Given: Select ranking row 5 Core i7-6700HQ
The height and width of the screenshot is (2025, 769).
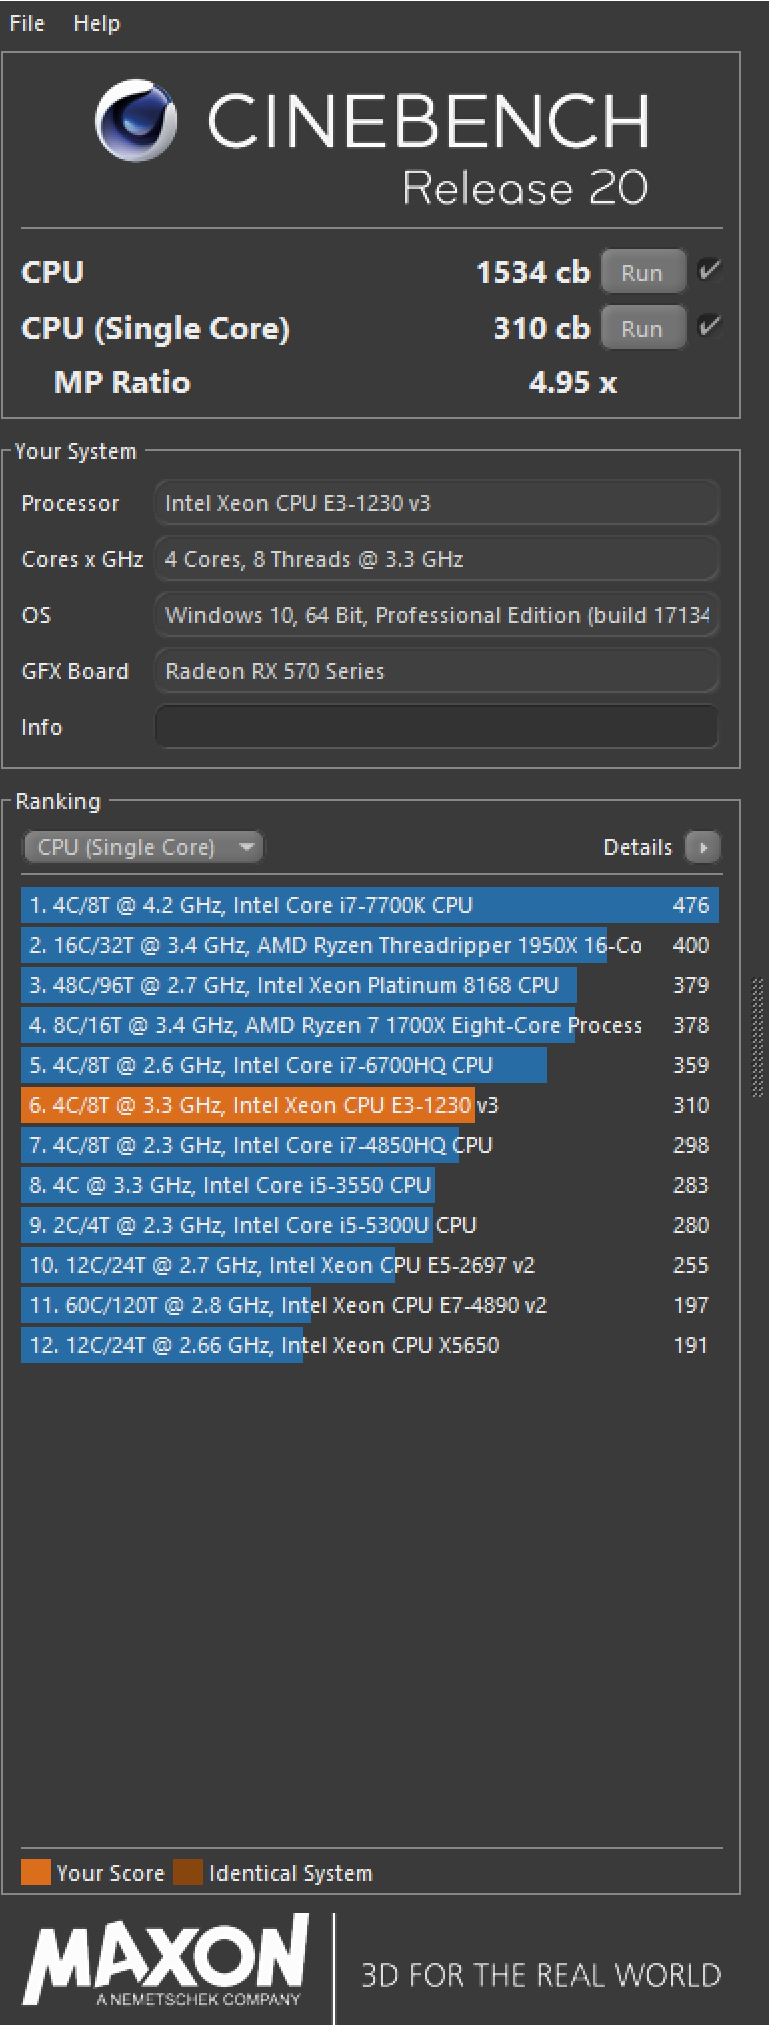Looking at the screenshot, I should (370, 1065).
